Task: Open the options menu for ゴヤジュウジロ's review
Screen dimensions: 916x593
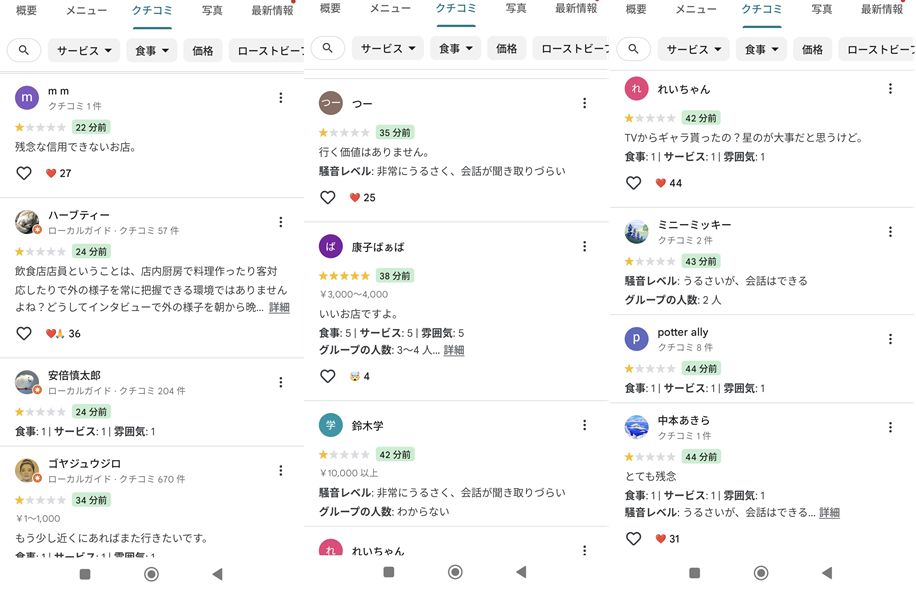Action: [281, 470]
